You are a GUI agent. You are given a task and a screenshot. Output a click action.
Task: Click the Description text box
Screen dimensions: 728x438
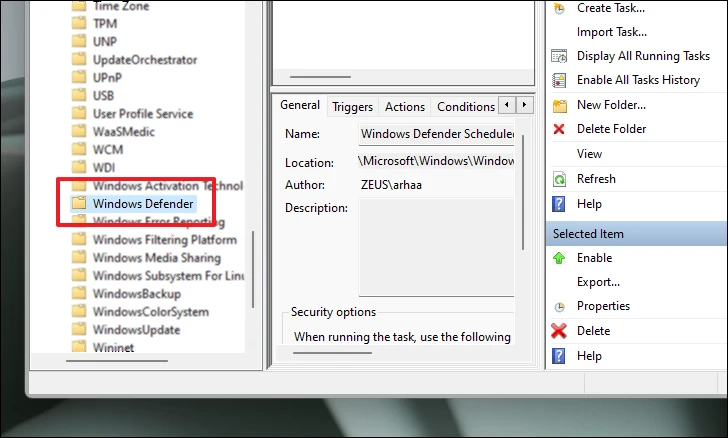pos(437,247)
